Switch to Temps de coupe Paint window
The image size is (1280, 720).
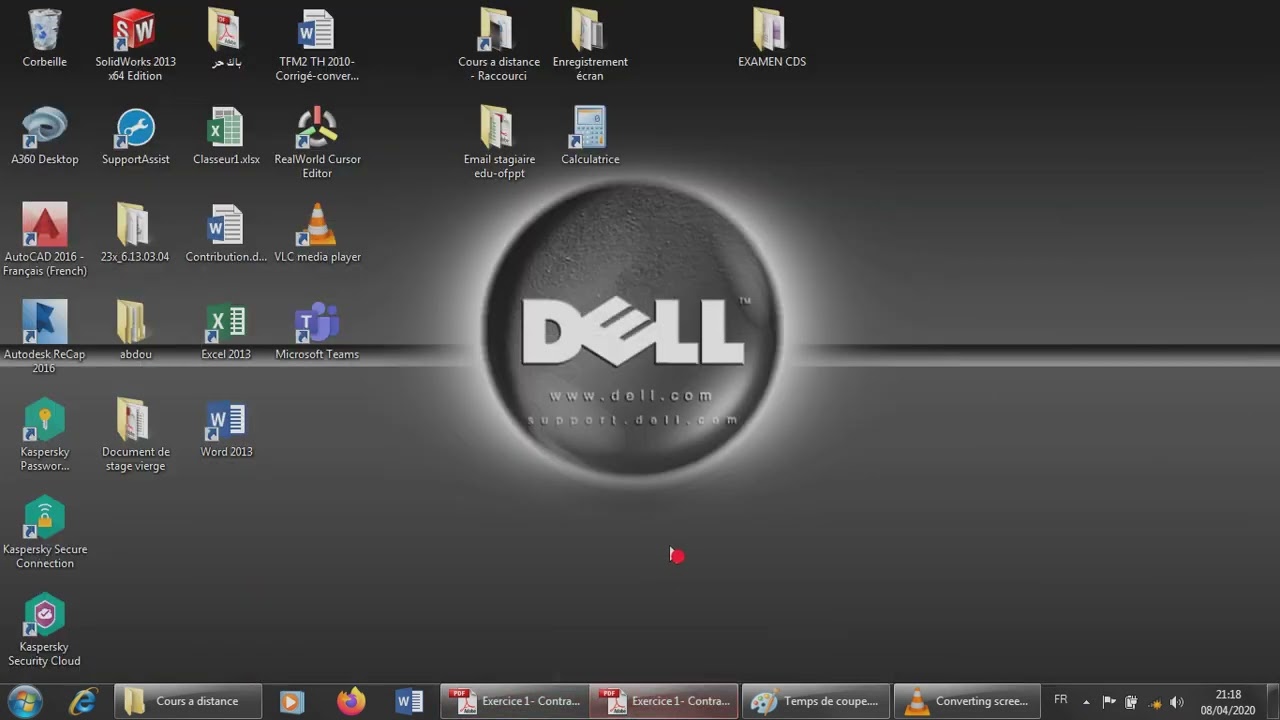pos(815,701)
